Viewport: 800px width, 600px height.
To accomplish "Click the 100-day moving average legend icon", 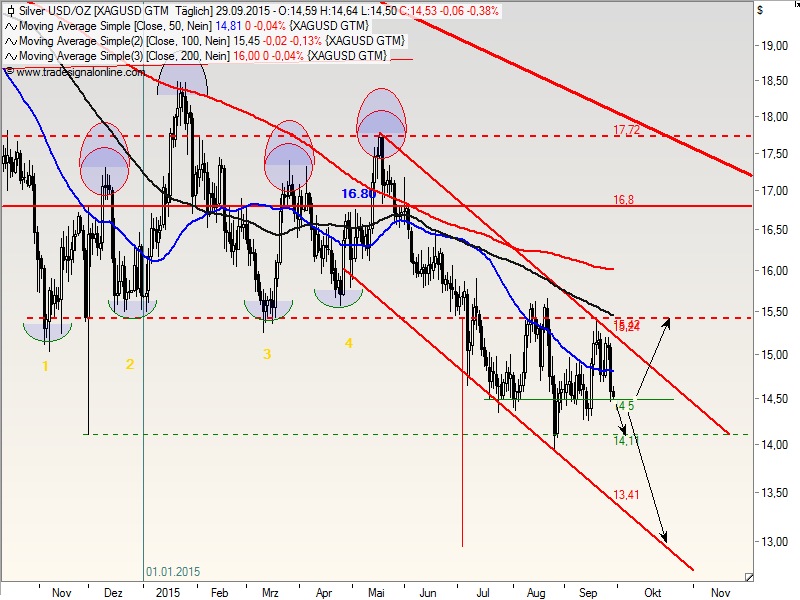I will (11, 41).
